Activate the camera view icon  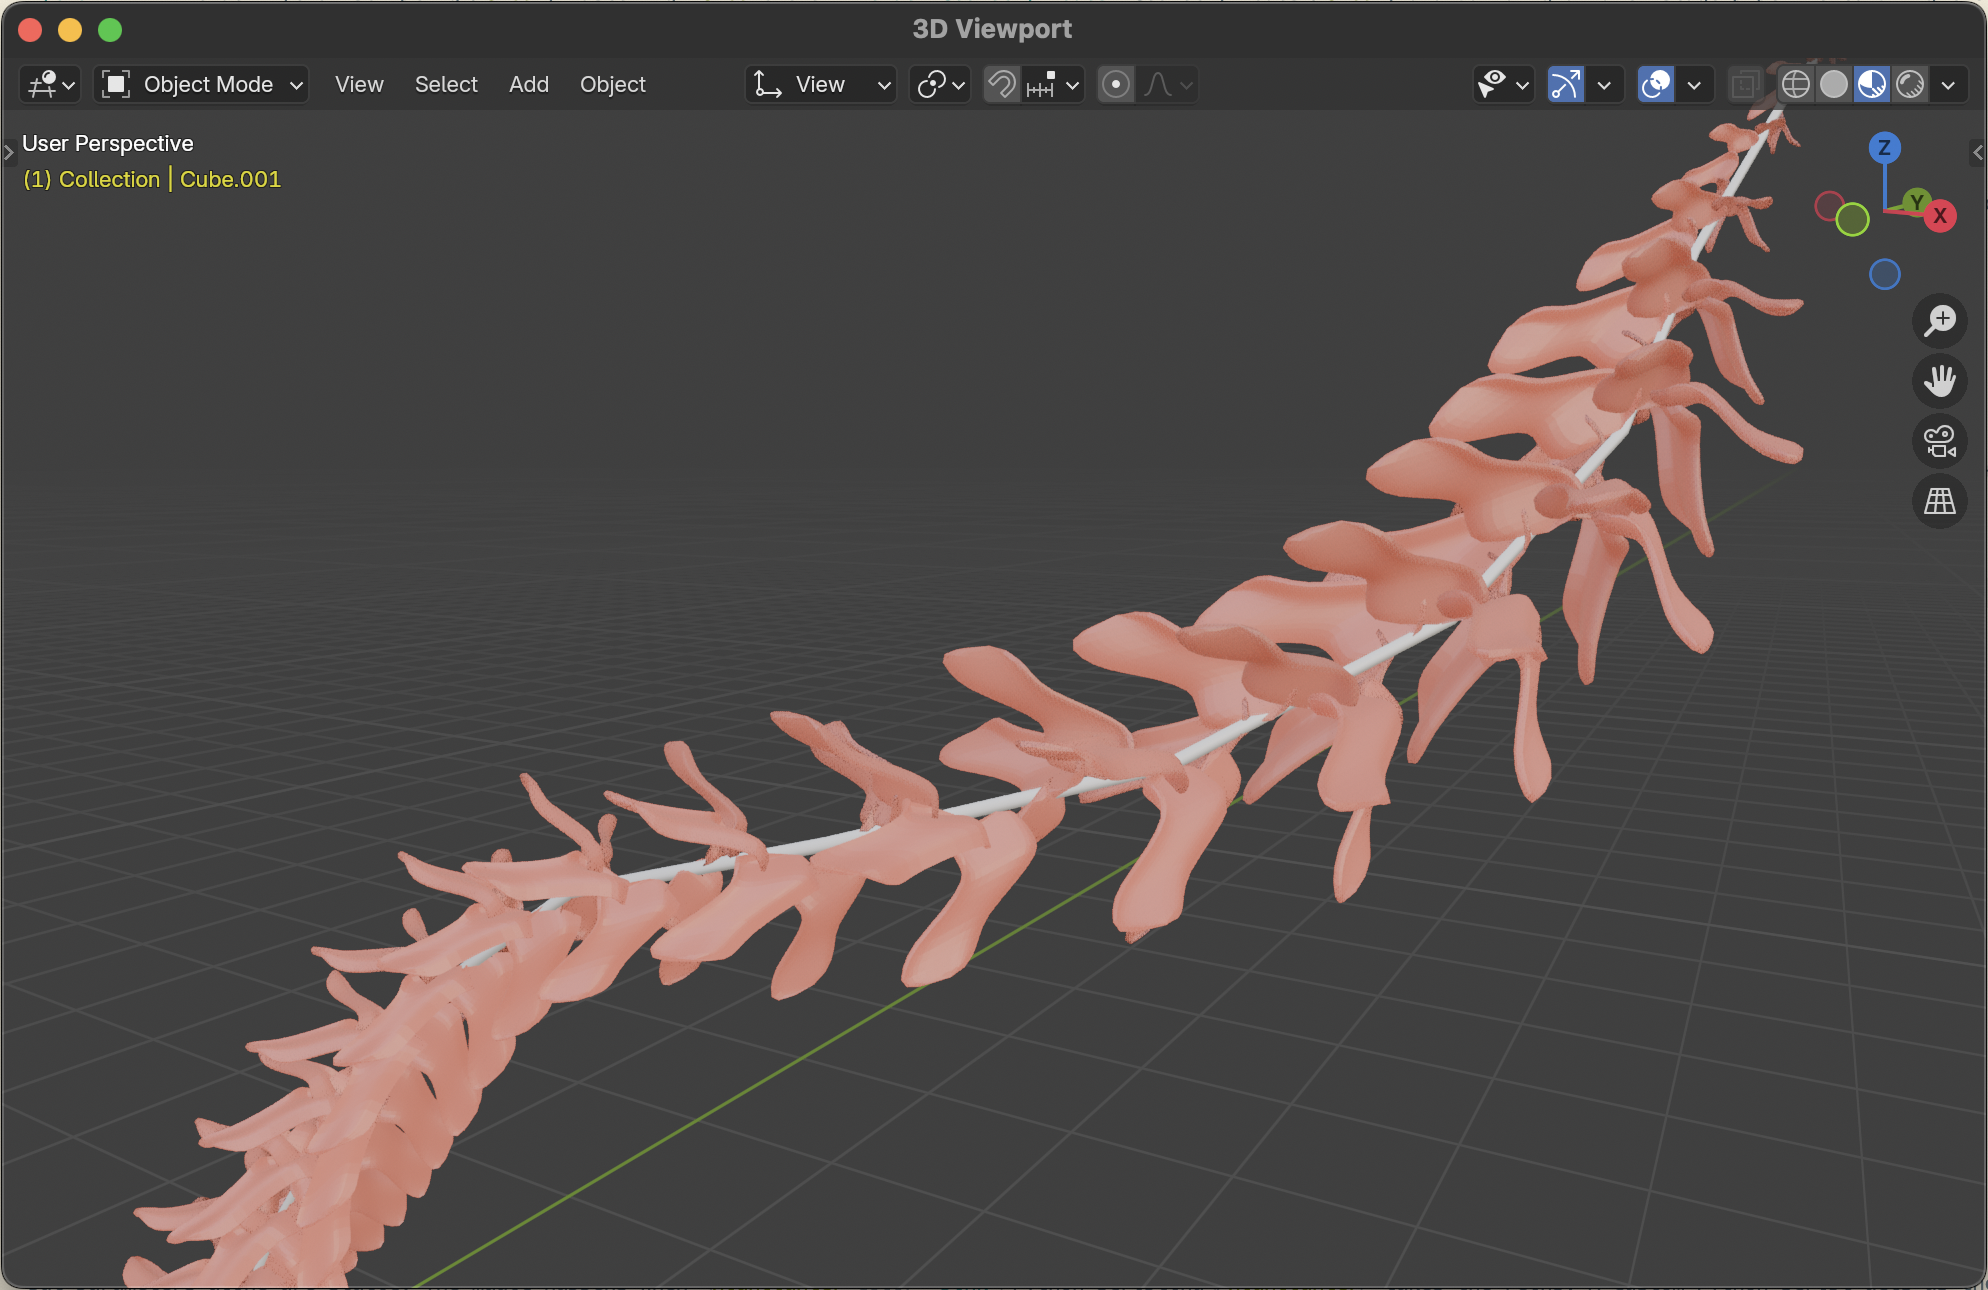coord(1940,441)
